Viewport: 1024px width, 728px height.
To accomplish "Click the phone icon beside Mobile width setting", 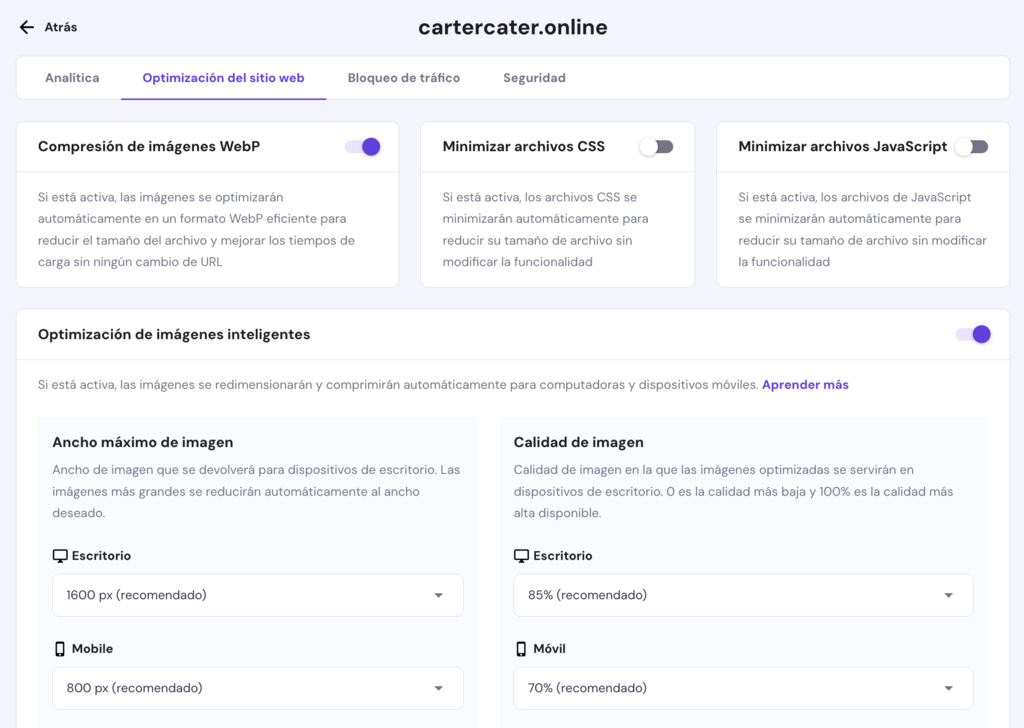I will coord(61,648).
